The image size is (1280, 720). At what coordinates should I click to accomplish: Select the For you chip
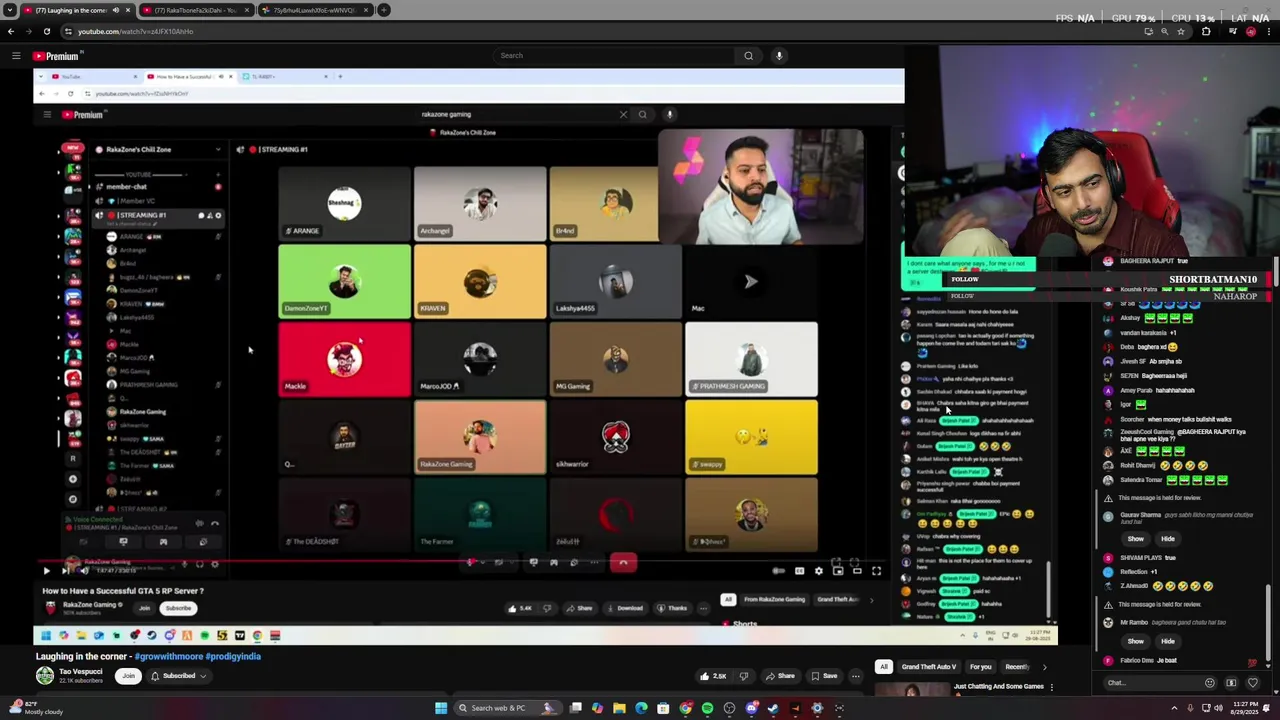[980, 667]
